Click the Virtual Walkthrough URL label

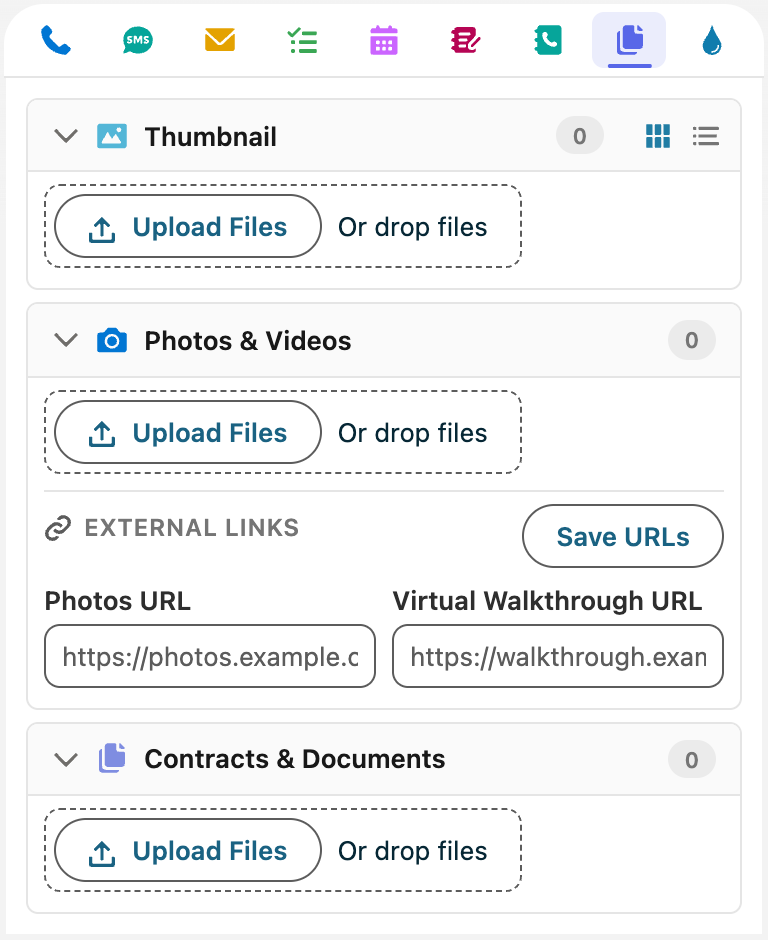coord(547,601)
